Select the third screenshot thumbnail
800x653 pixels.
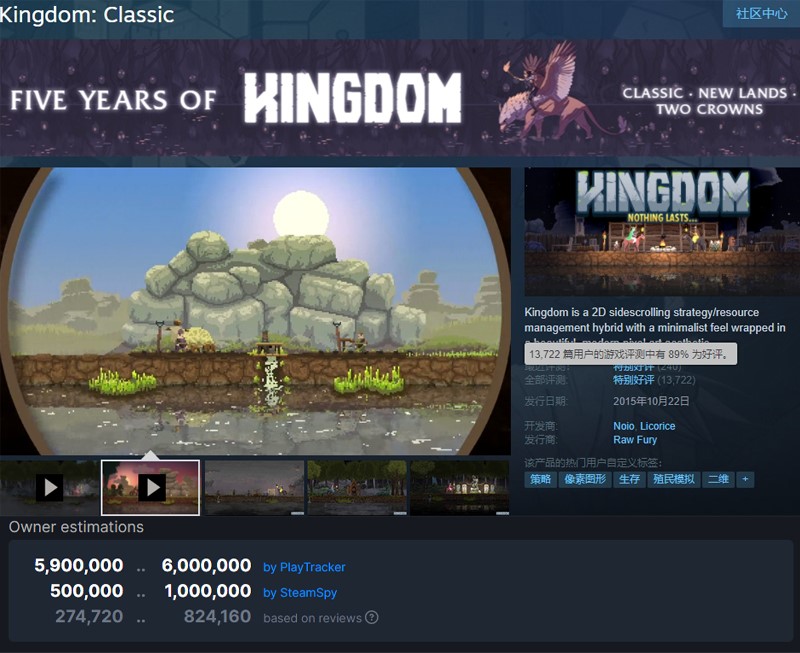pyautogui.click(x=254, y=488)
